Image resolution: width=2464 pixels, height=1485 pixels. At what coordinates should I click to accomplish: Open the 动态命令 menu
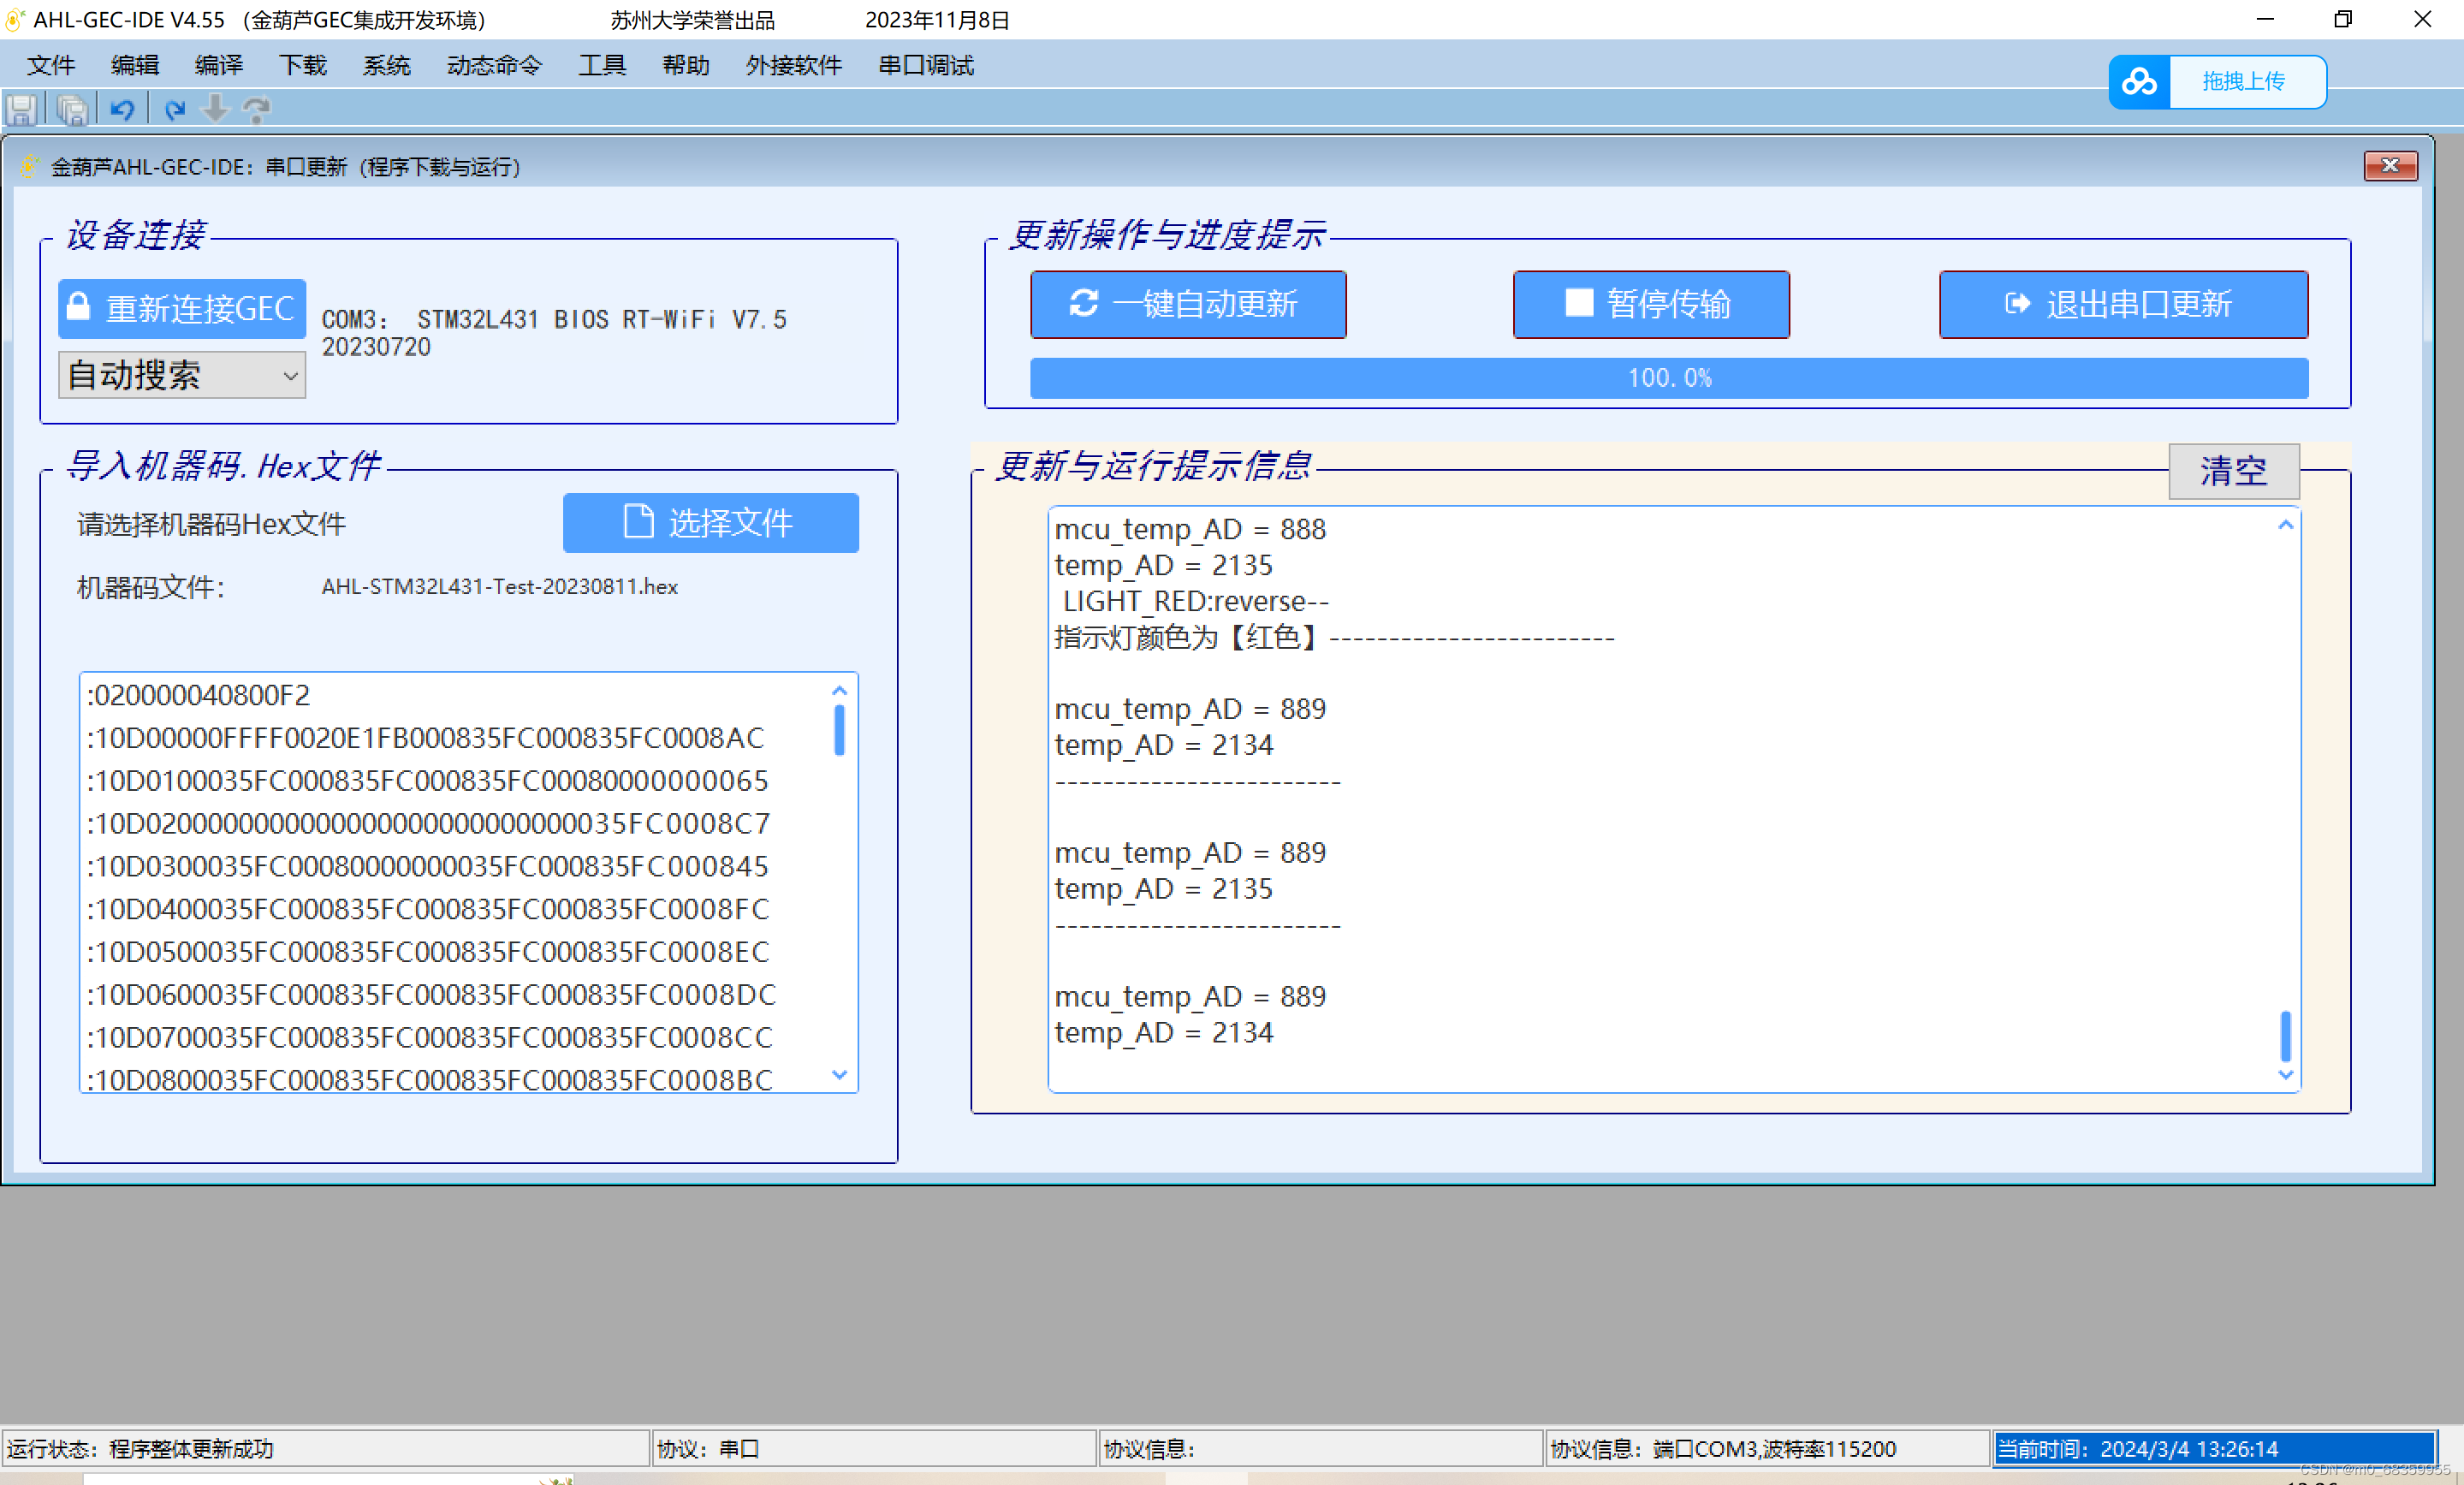click(x=494, y=66)
